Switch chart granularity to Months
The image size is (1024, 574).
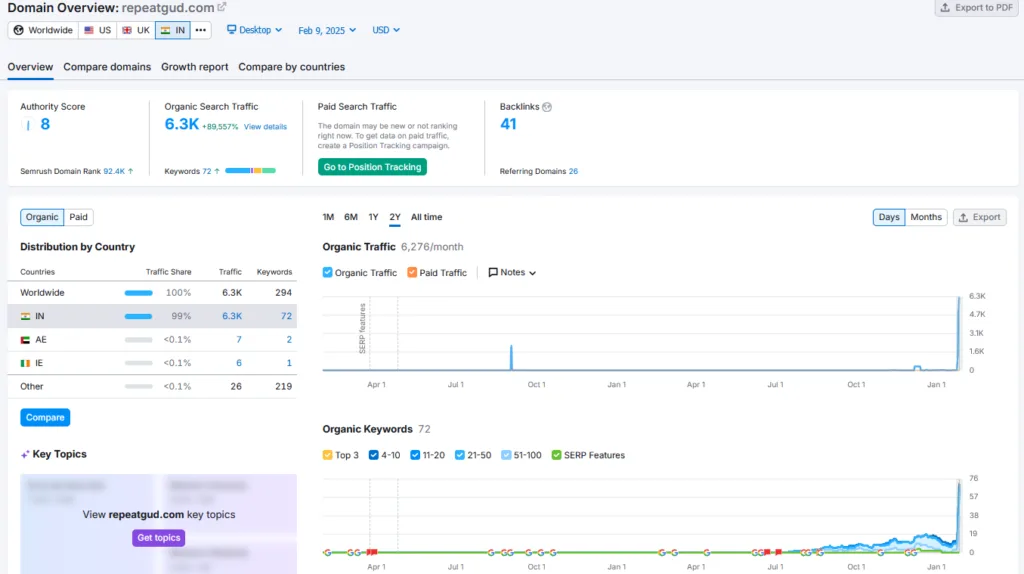pyautogui.click(x=926, y=217)
